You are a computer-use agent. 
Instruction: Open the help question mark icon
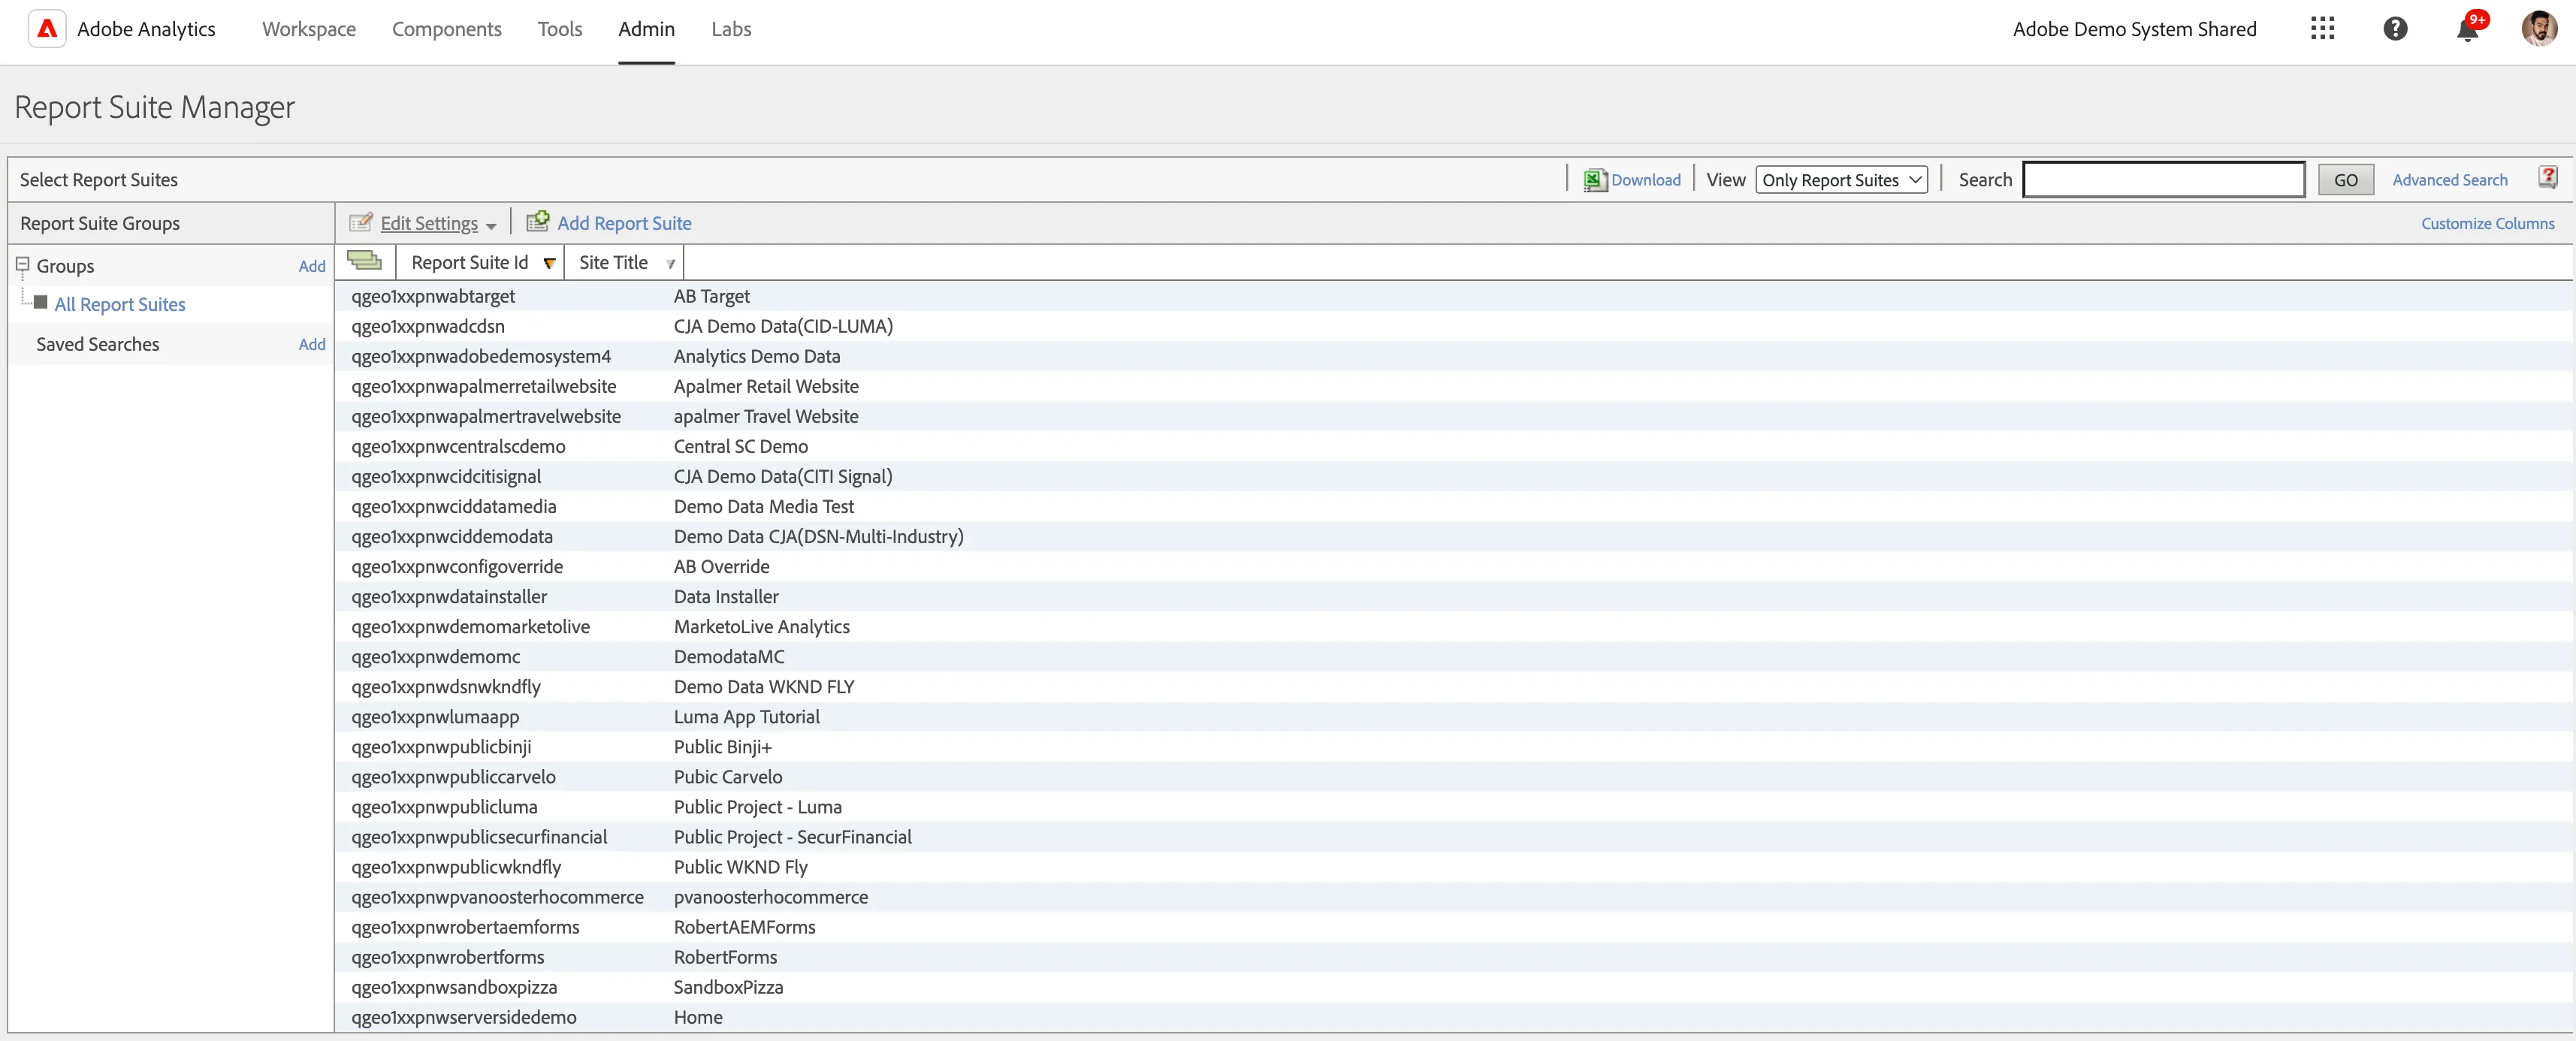[2395, 29]
